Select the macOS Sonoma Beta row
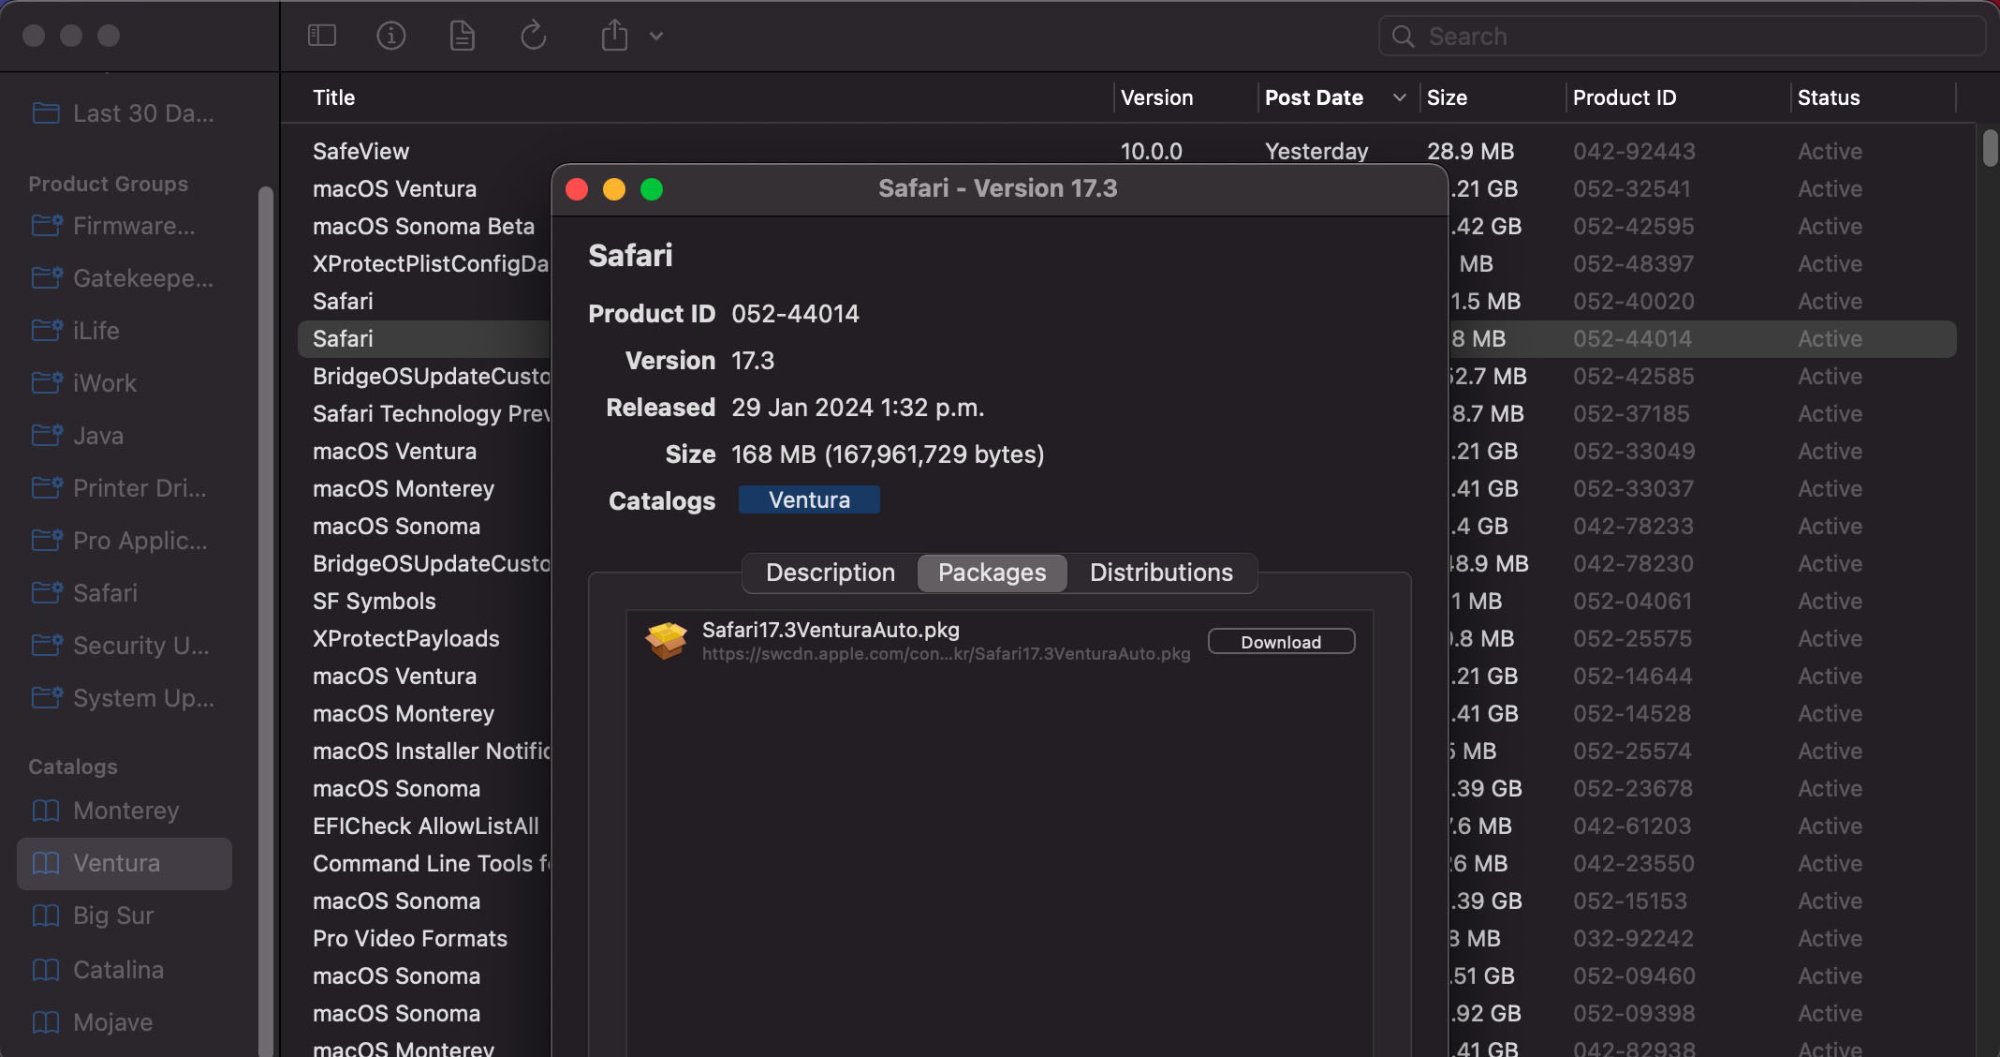This screenshot has width=2000, height=1057. click(424, 226)
